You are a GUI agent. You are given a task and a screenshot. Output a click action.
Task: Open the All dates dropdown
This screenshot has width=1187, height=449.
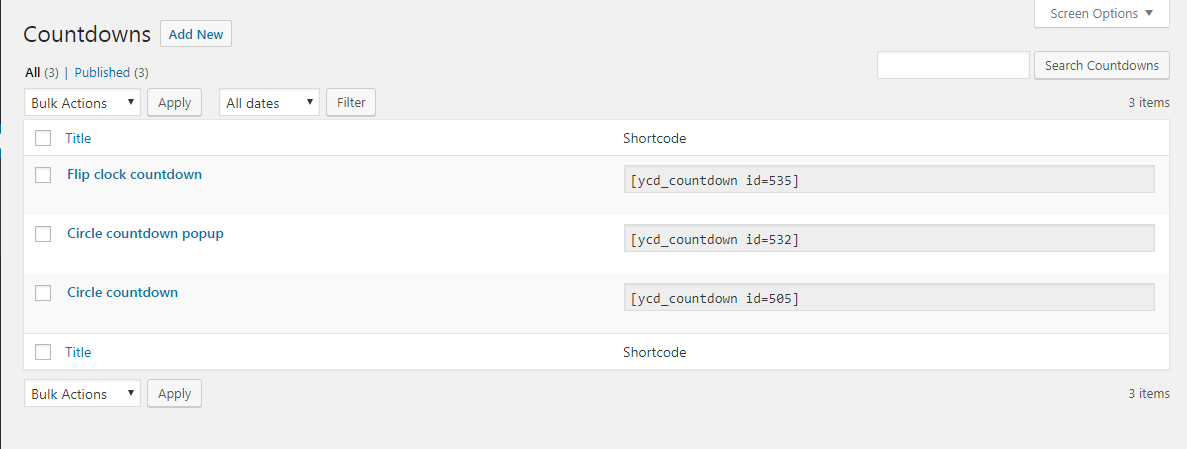click(x=269, y=102)
